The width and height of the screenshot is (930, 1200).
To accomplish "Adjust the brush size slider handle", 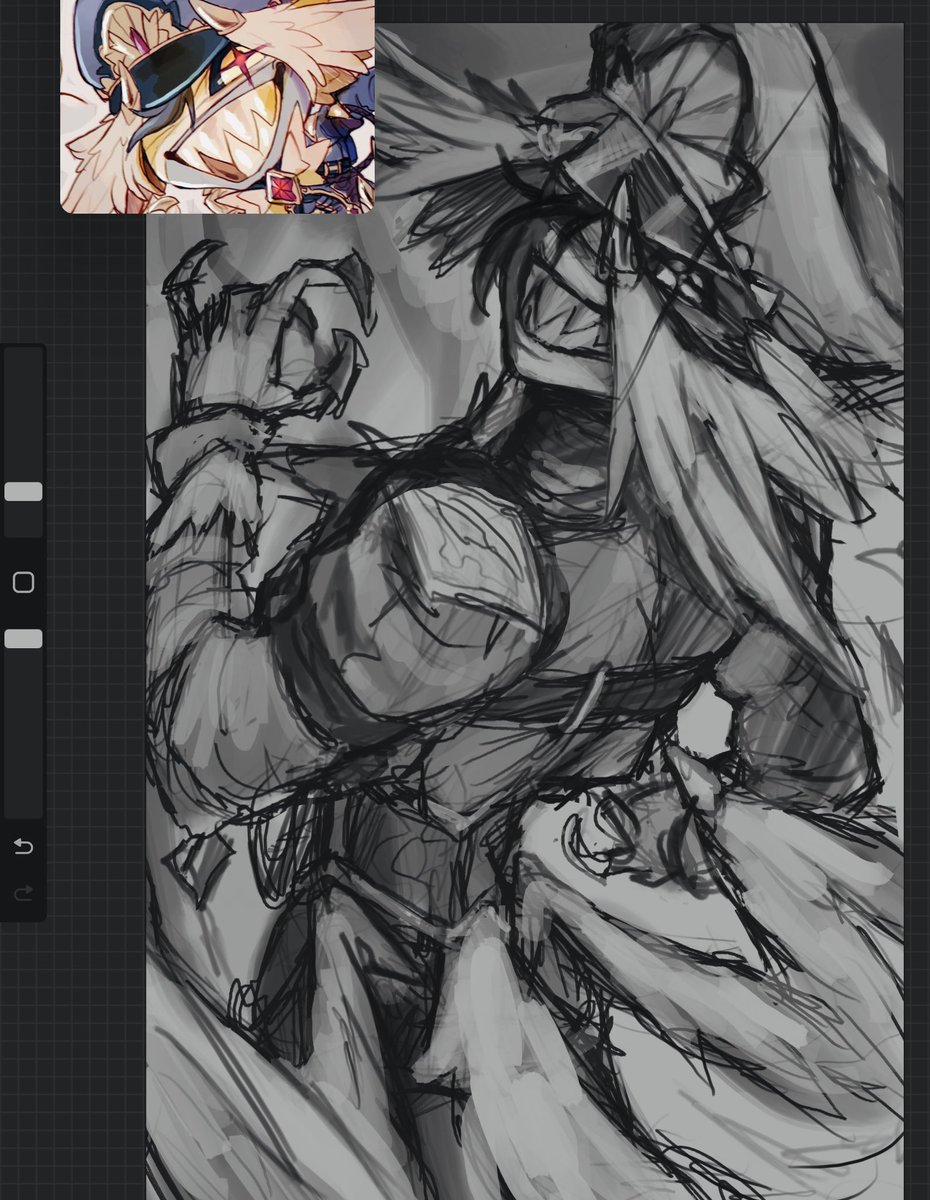I will [x=23, y=491].
